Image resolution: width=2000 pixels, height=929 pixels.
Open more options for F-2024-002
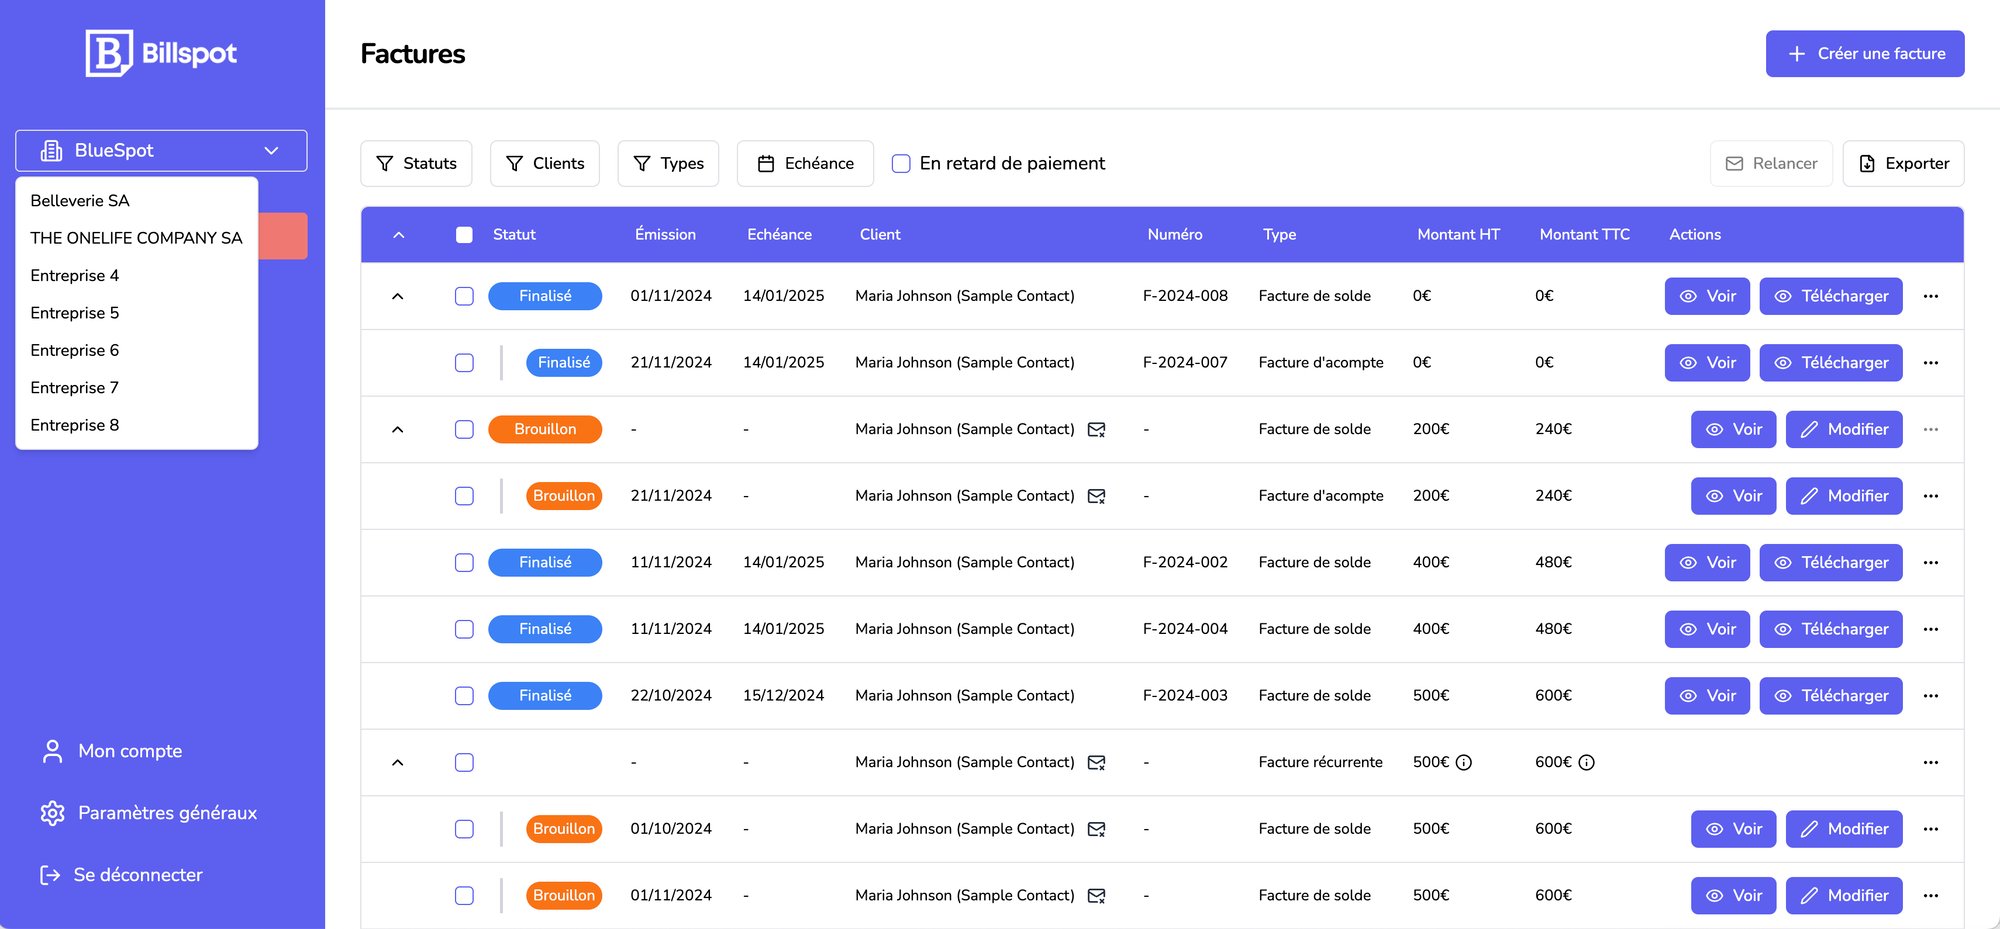pos(1931,563)
